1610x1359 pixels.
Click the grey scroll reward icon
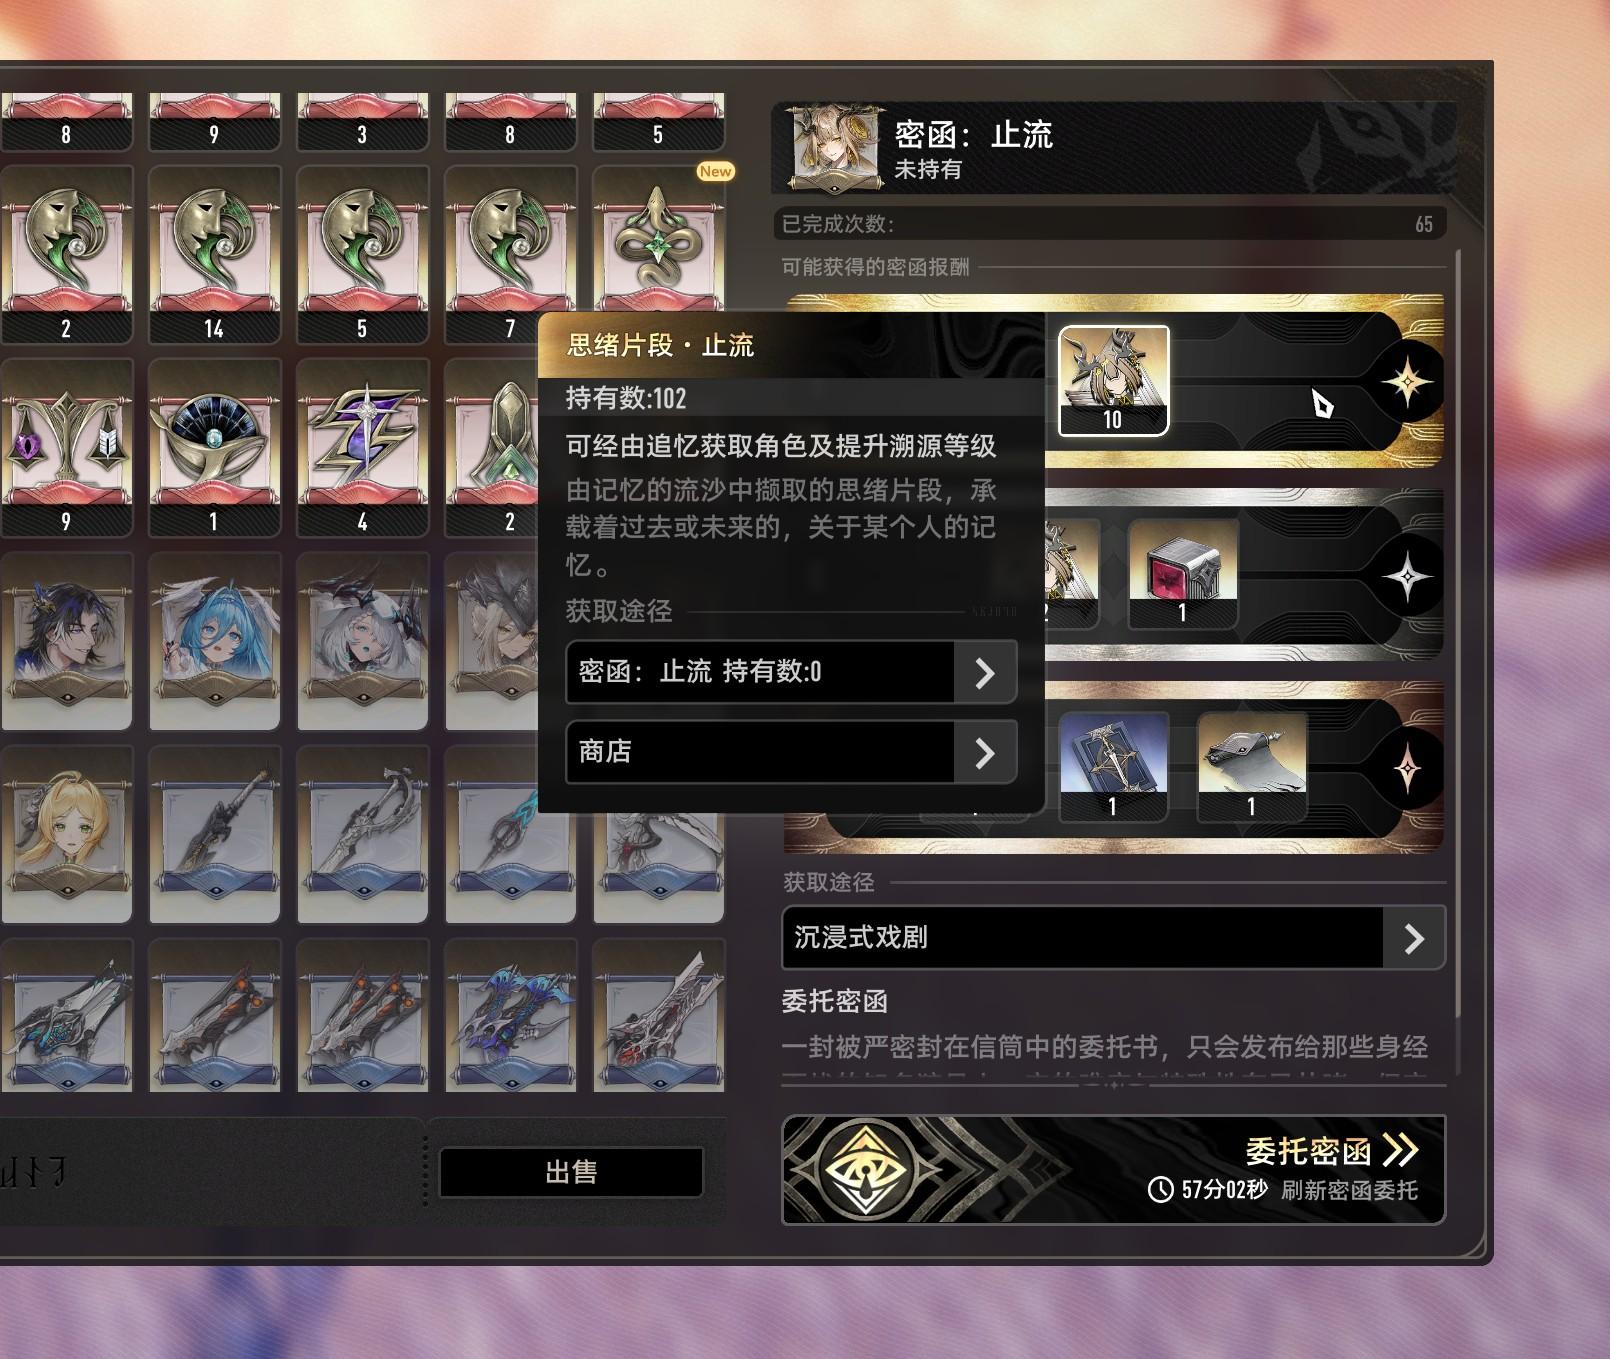1252,767
